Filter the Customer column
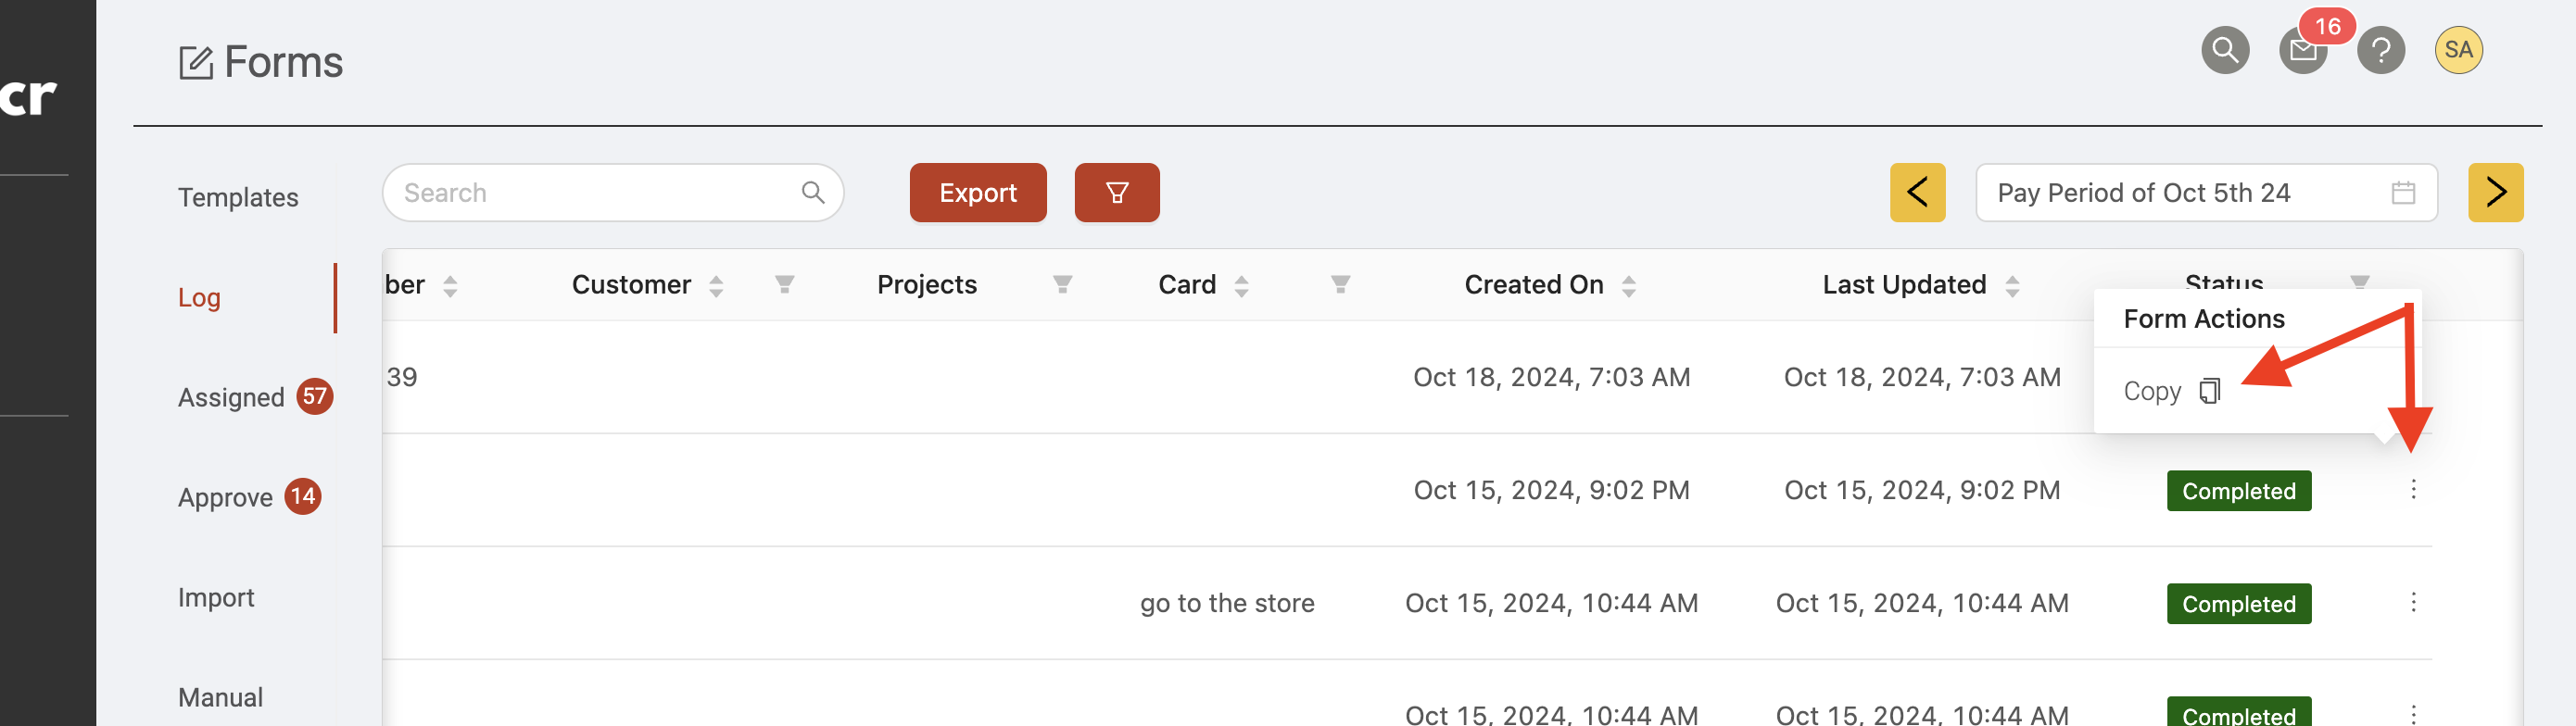 click(x=785, y=285)
